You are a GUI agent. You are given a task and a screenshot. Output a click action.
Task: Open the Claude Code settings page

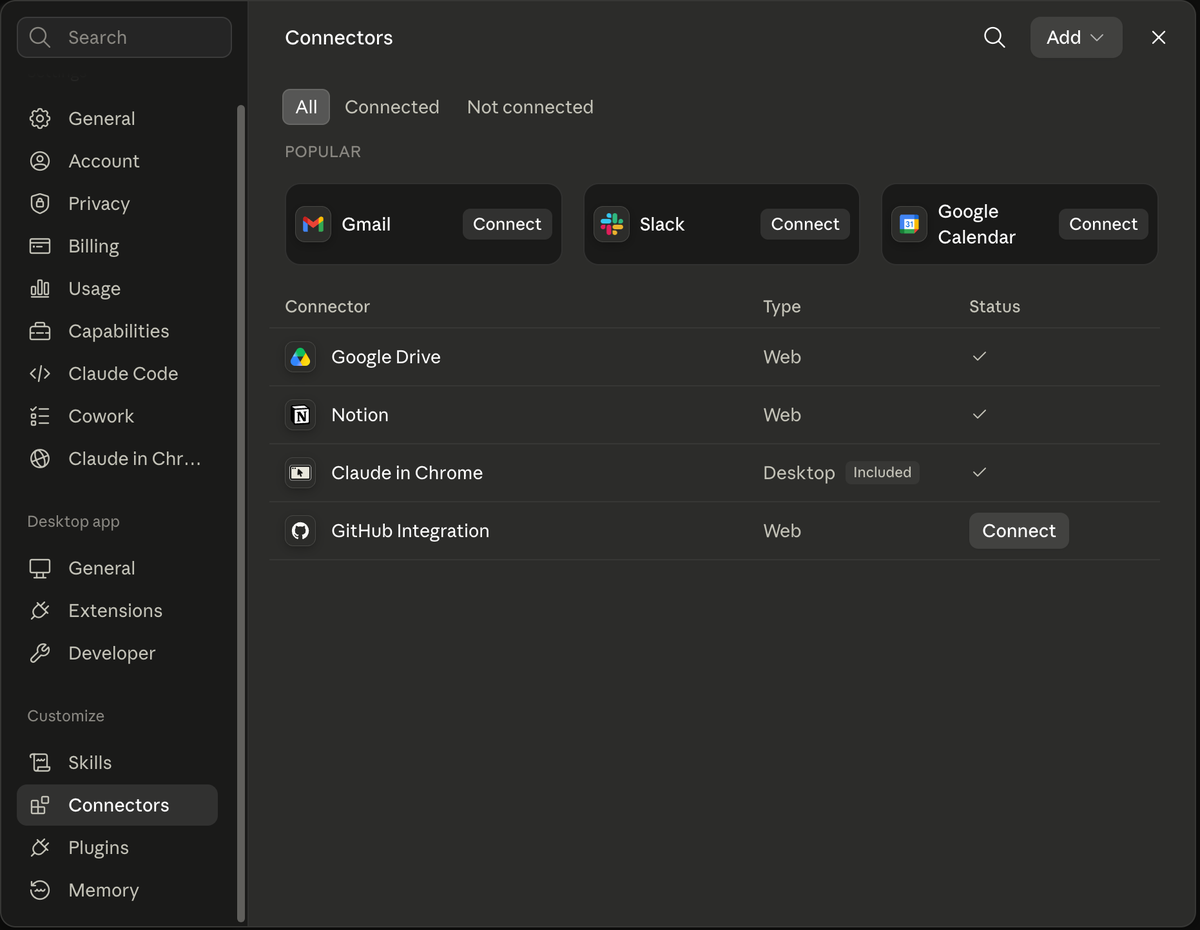[117, 373]
